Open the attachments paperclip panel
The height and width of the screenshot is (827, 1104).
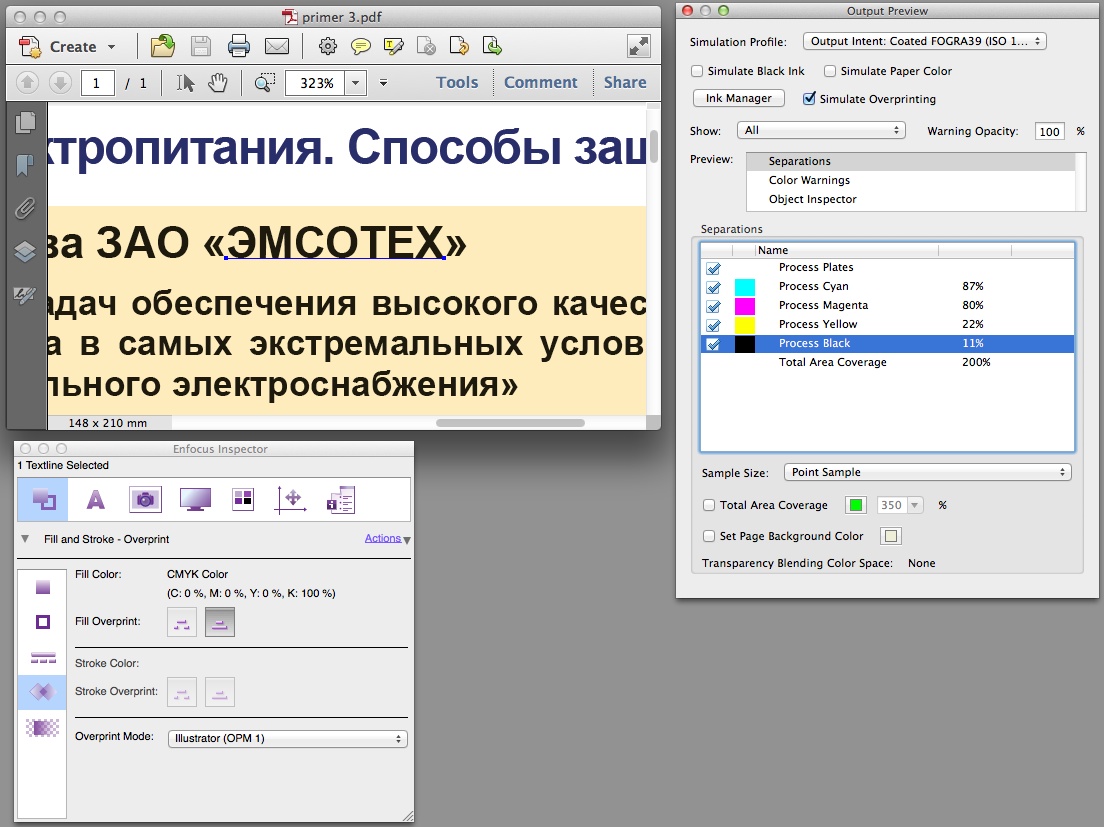[x=25, y=208]
